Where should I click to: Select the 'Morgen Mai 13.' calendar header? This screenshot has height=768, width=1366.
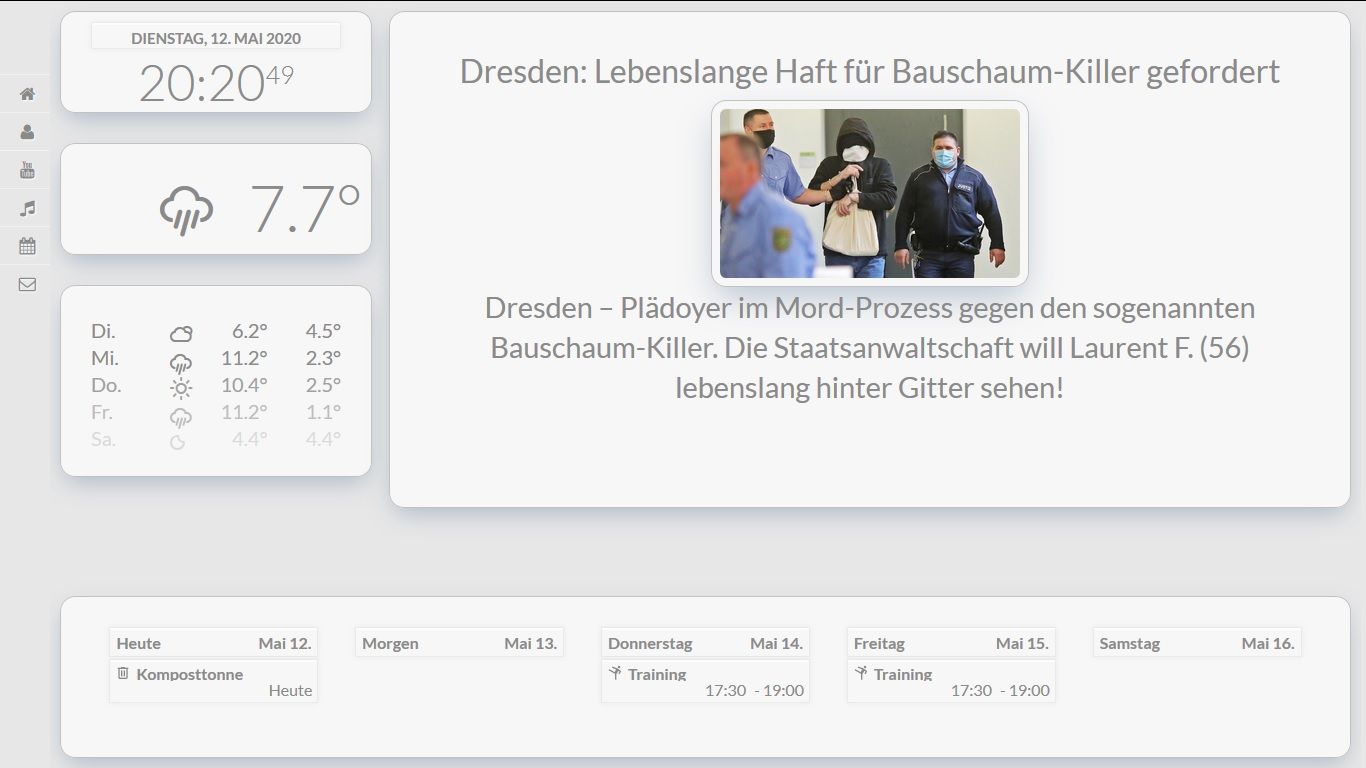pyautogui.click(x=460, y=643)
